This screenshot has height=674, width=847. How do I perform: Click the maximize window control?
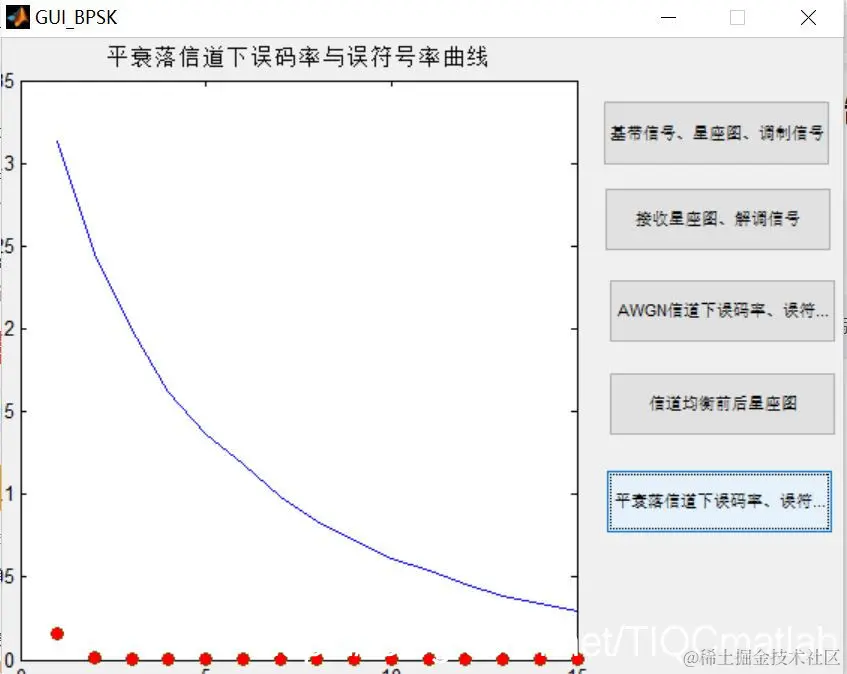click(x=737, y=17)
